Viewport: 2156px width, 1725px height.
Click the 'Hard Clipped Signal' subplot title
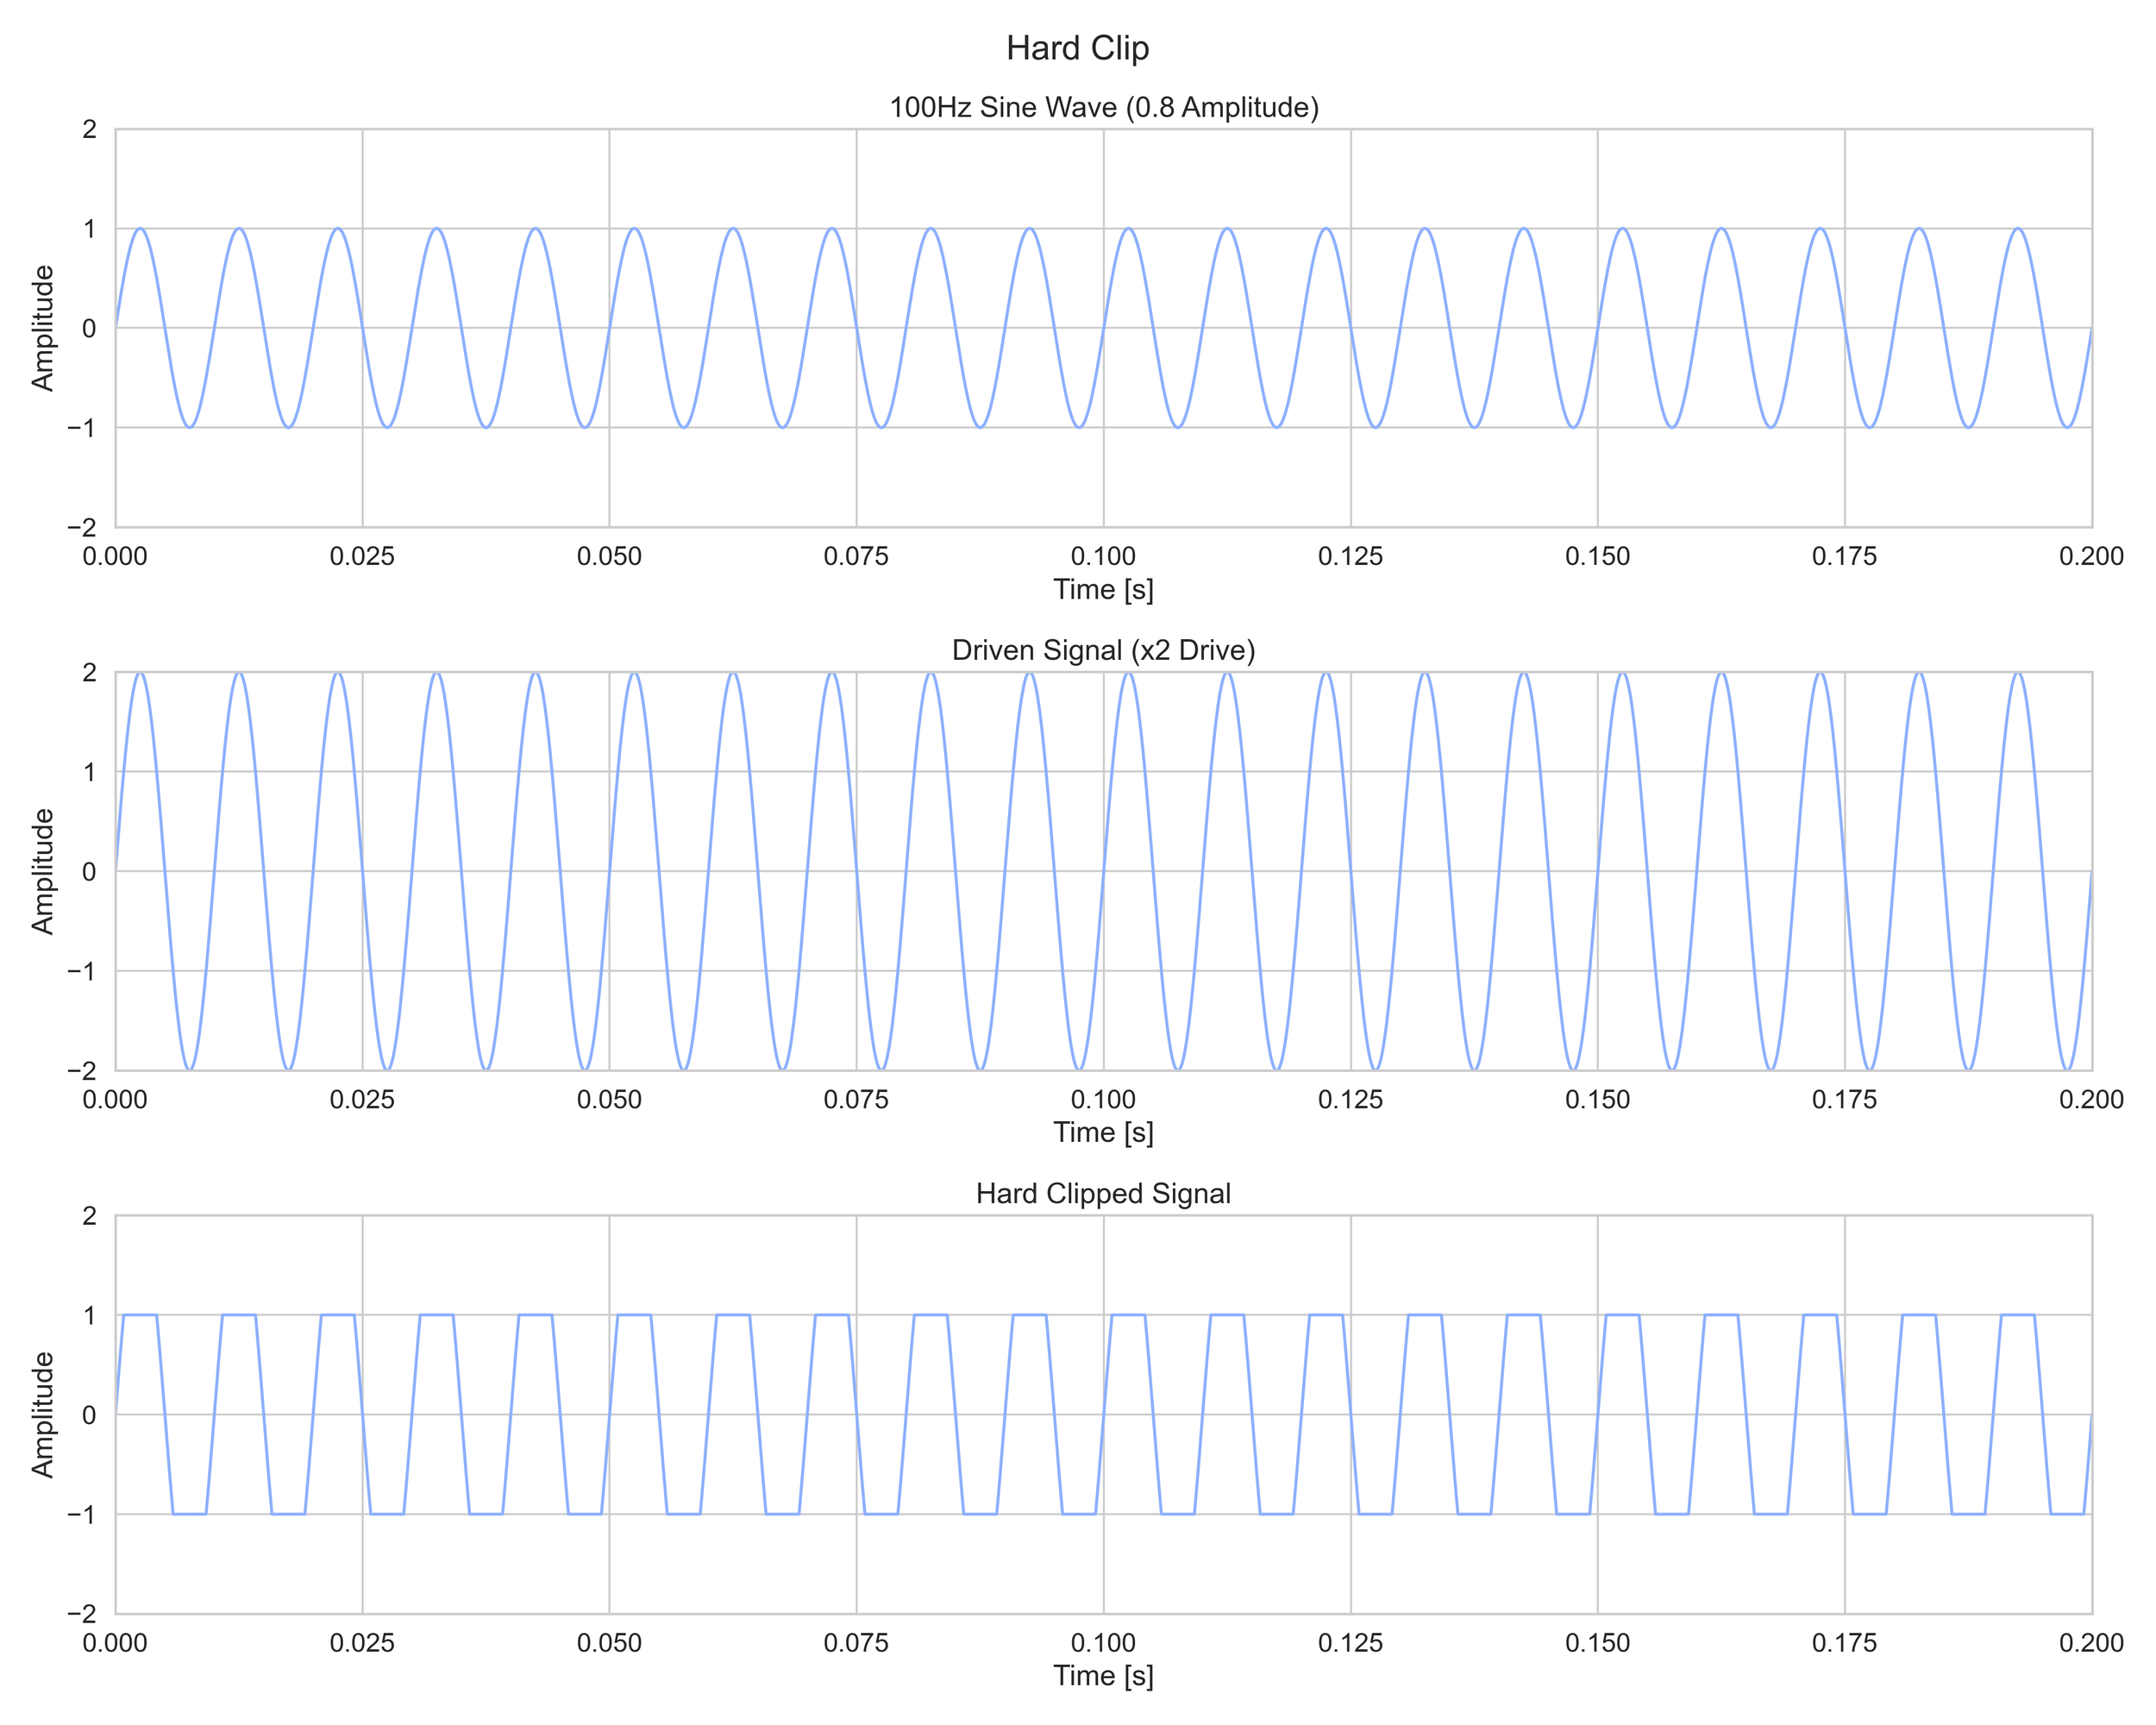coord(1103,1193)
